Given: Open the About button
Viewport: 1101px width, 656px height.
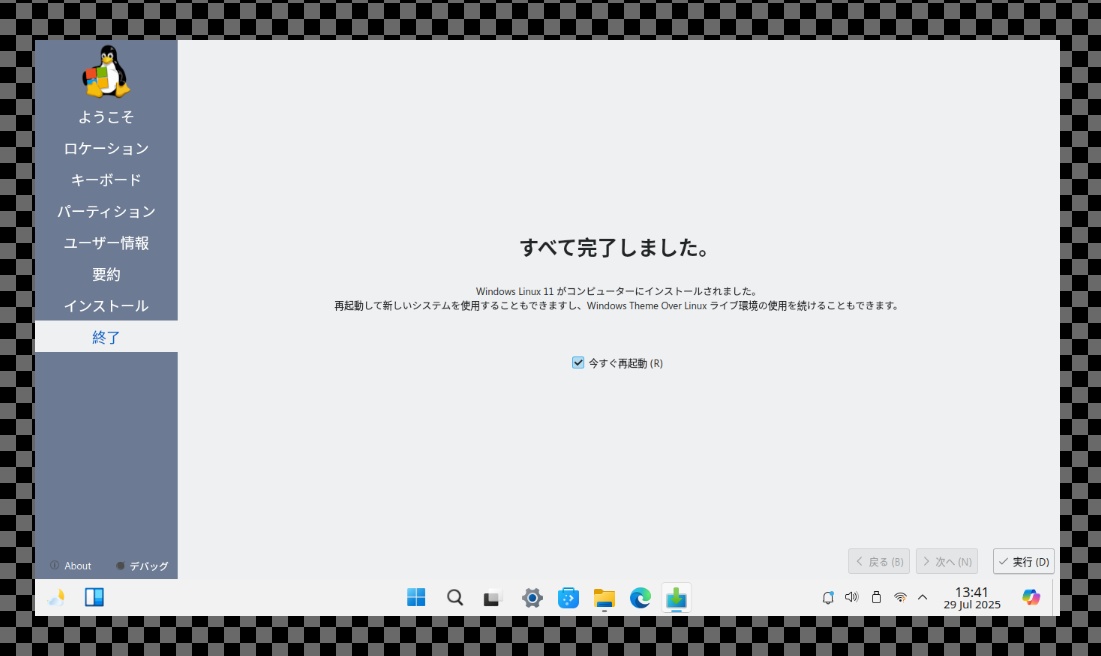Looking at the screenshot, I should (x=71, y=566).
